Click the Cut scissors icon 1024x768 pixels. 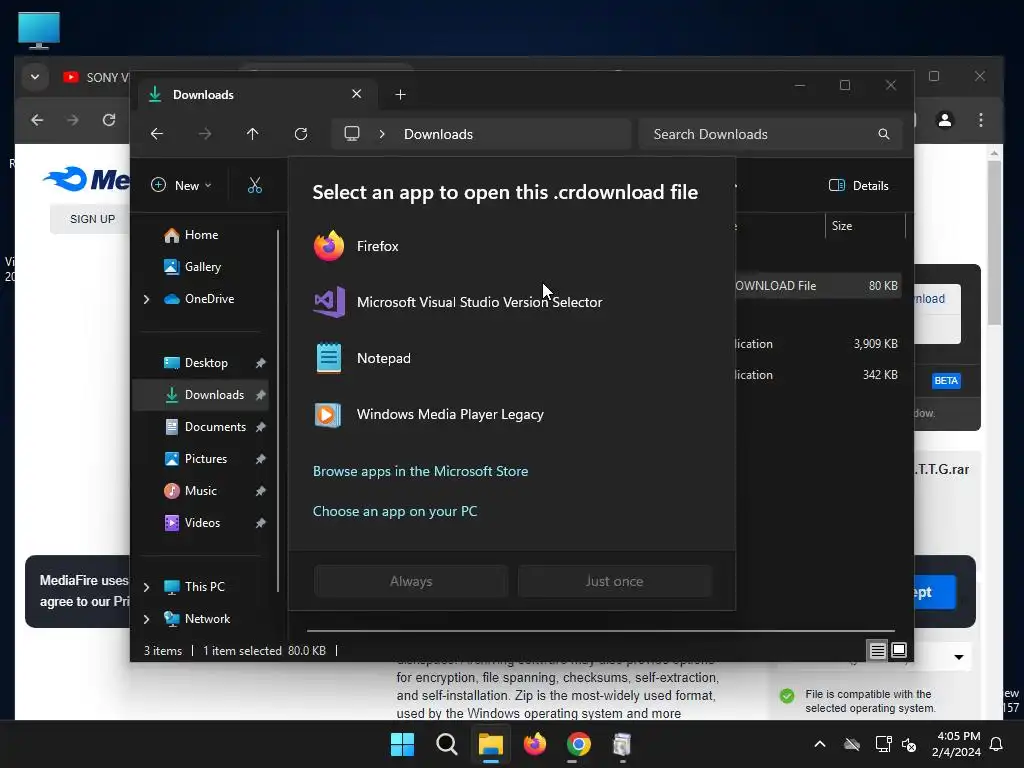[x=255, y=185]
